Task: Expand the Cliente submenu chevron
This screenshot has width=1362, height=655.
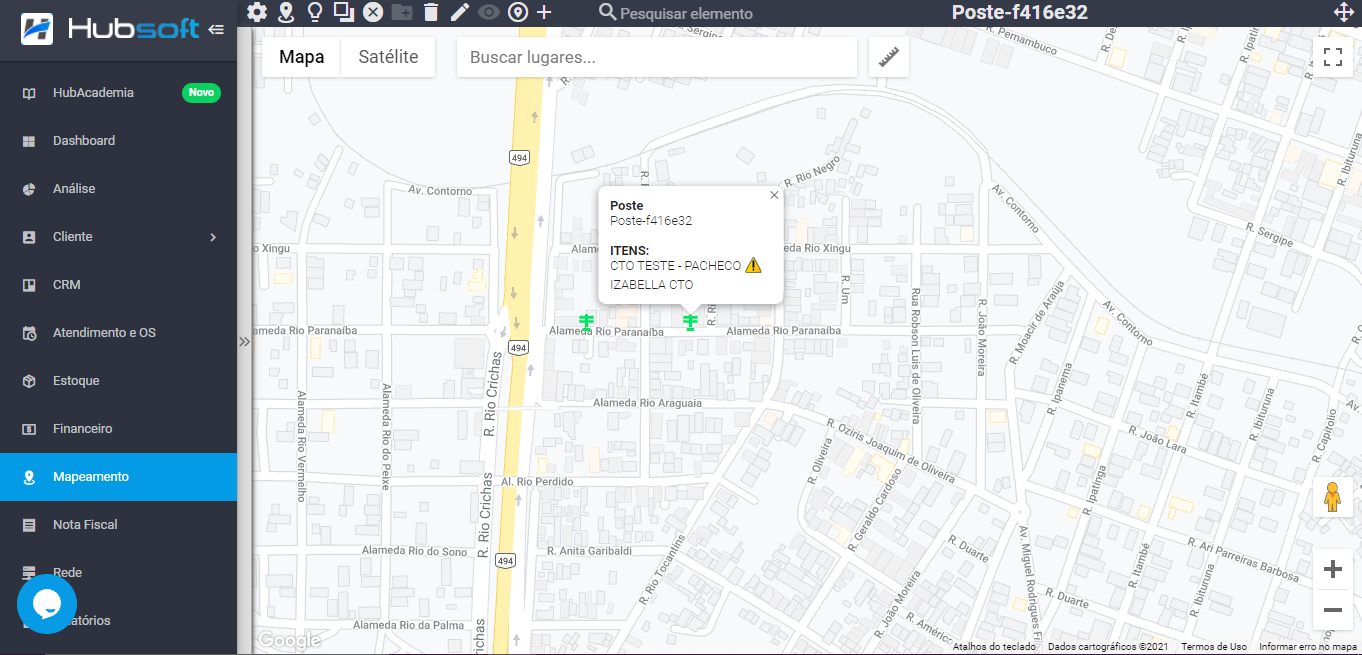Action: (x=213, y=237)
